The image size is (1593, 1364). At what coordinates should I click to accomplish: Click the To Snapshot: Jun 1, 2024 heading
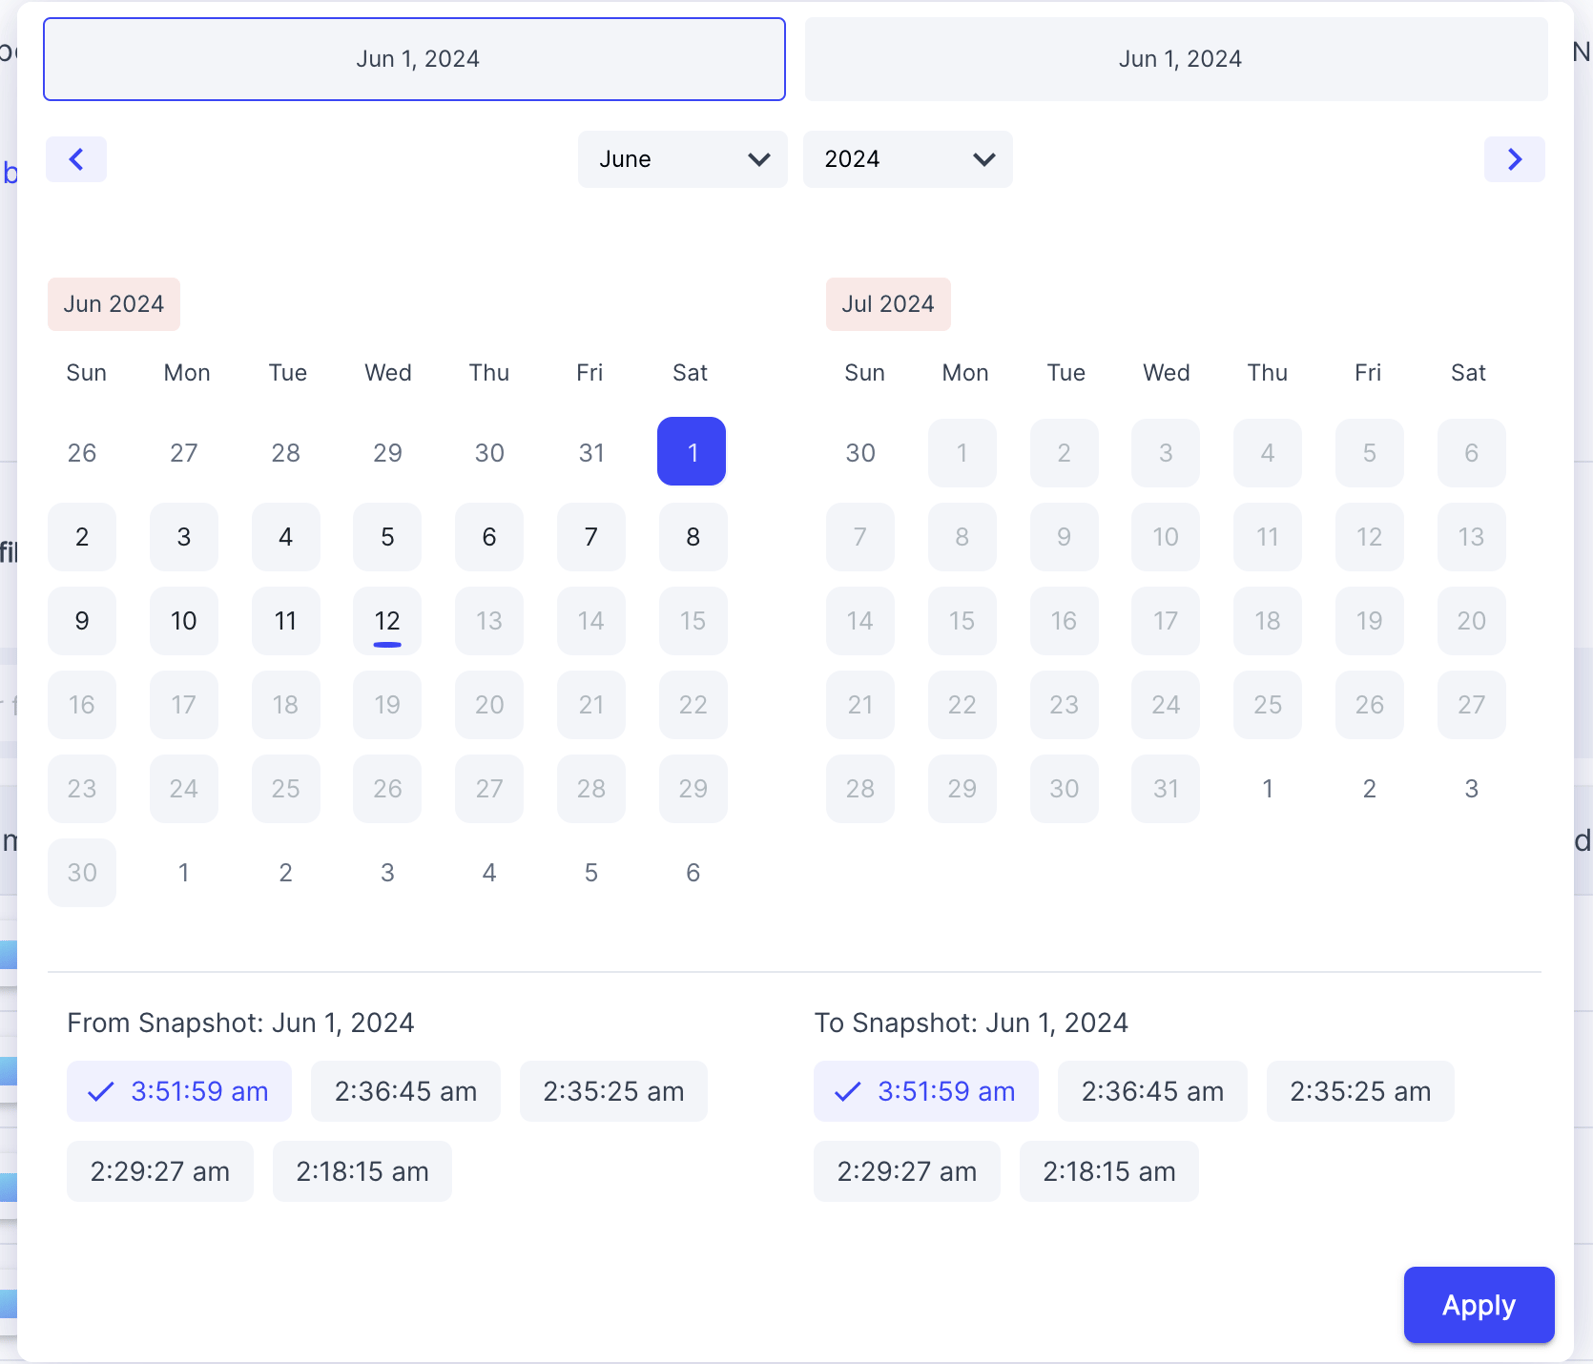pos(971,1023)
